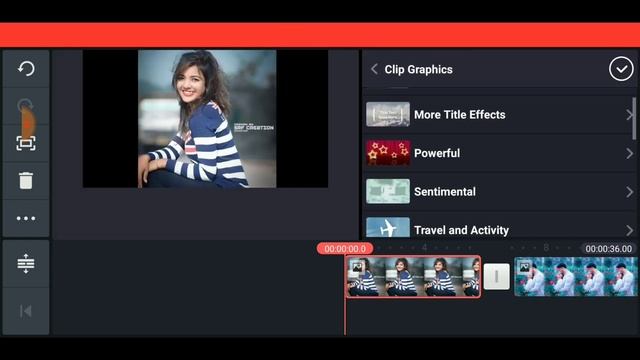Confirm with the checkmark circle button
Viewport: 640px width, 360px height.
tap(621, 69)
